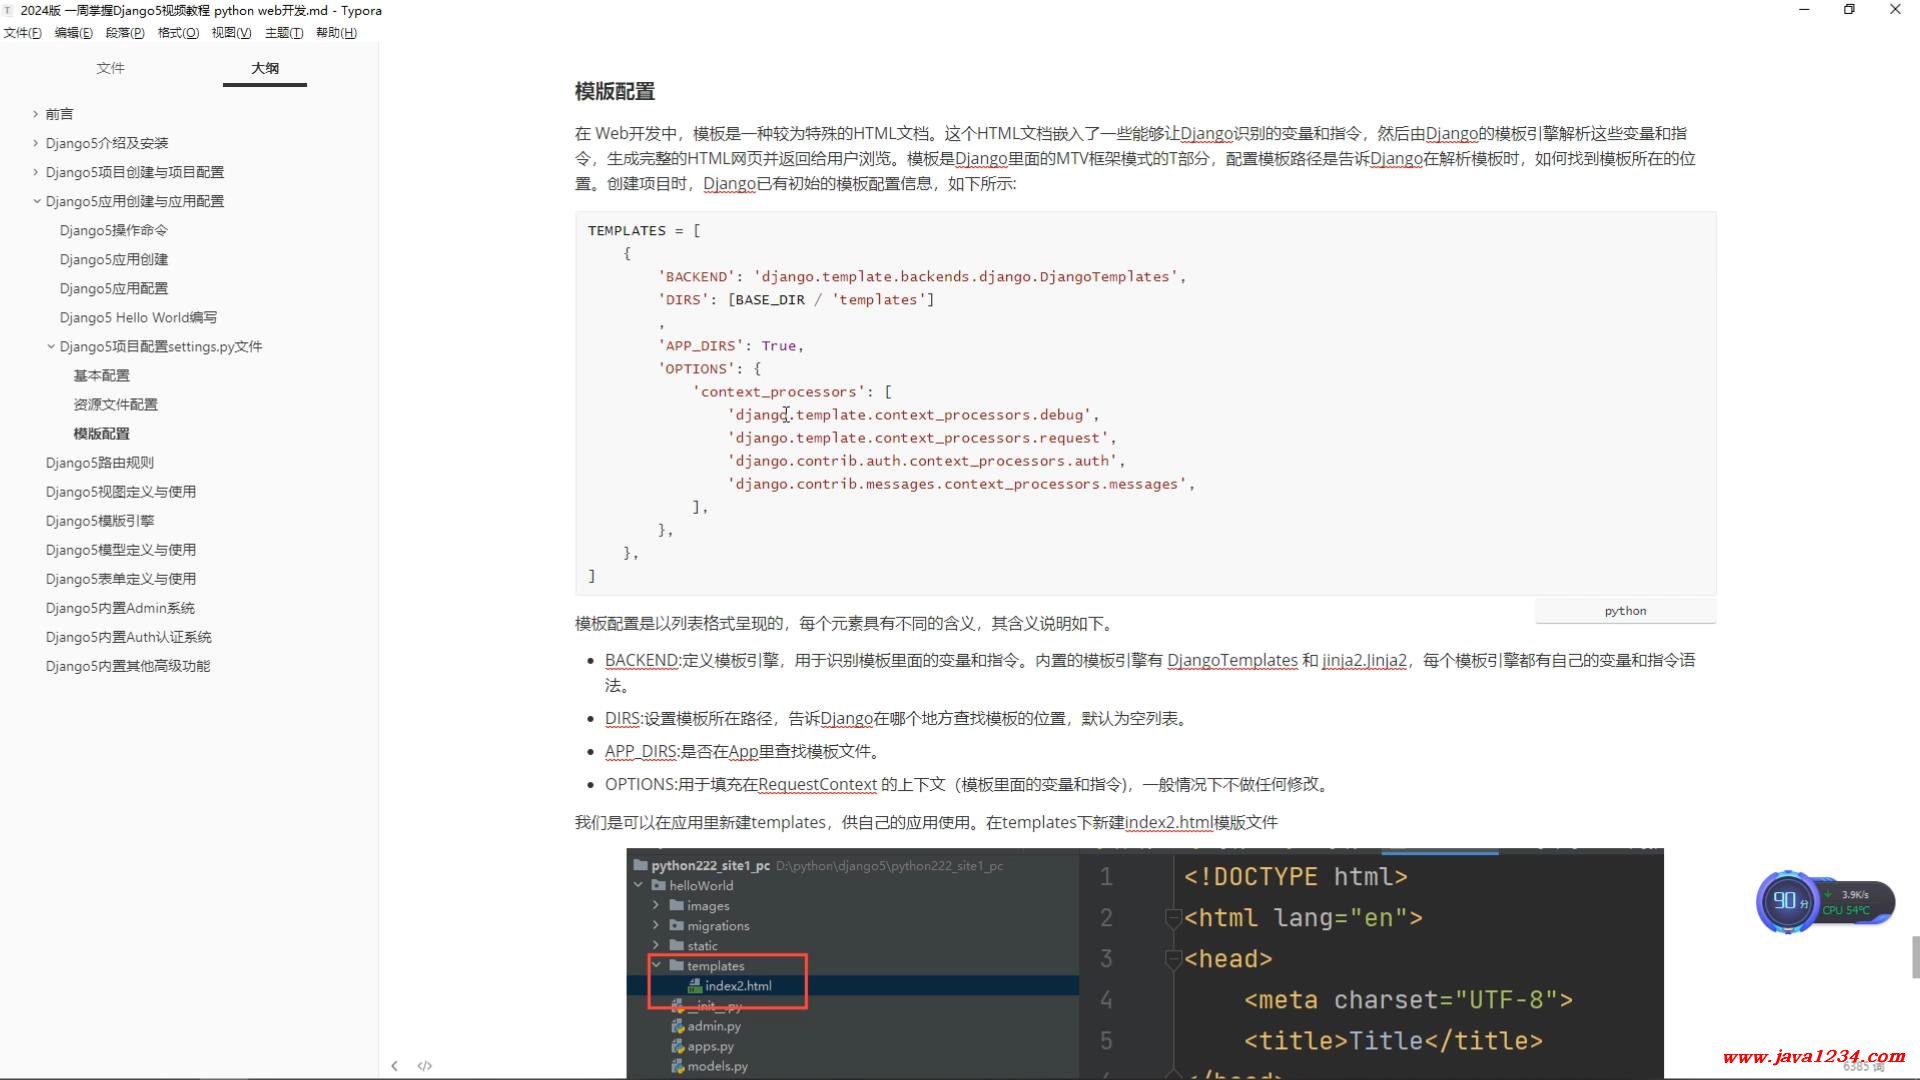
Task: Go to Django5模型定义与使用 outline item
Action: (x=121, y=549)
